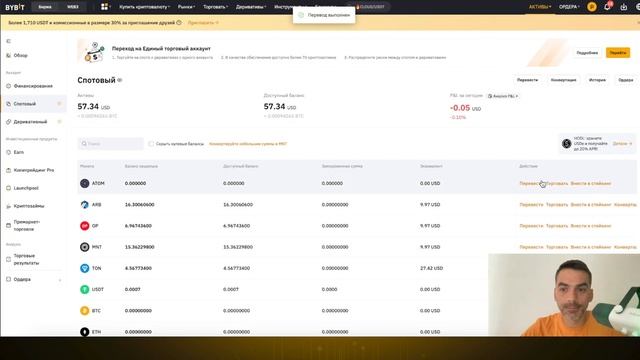
Task: Open 'Рынки' dropdown menu
Action: click(186, 7)
